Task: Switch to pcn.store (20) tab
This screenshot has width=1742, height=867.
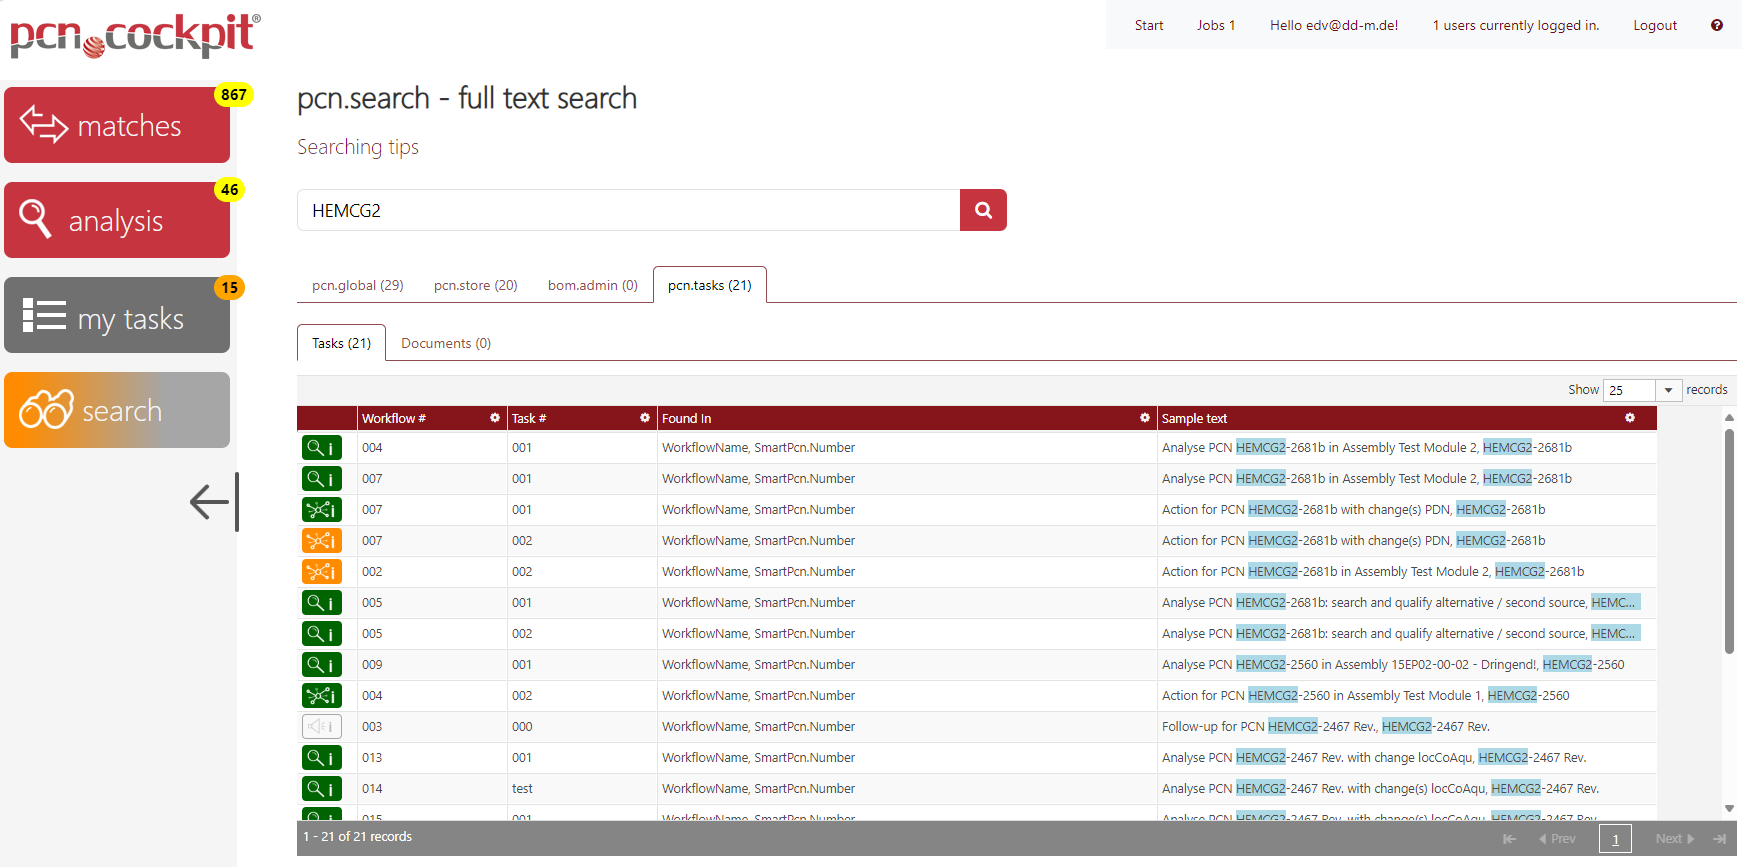Action: 476,285
